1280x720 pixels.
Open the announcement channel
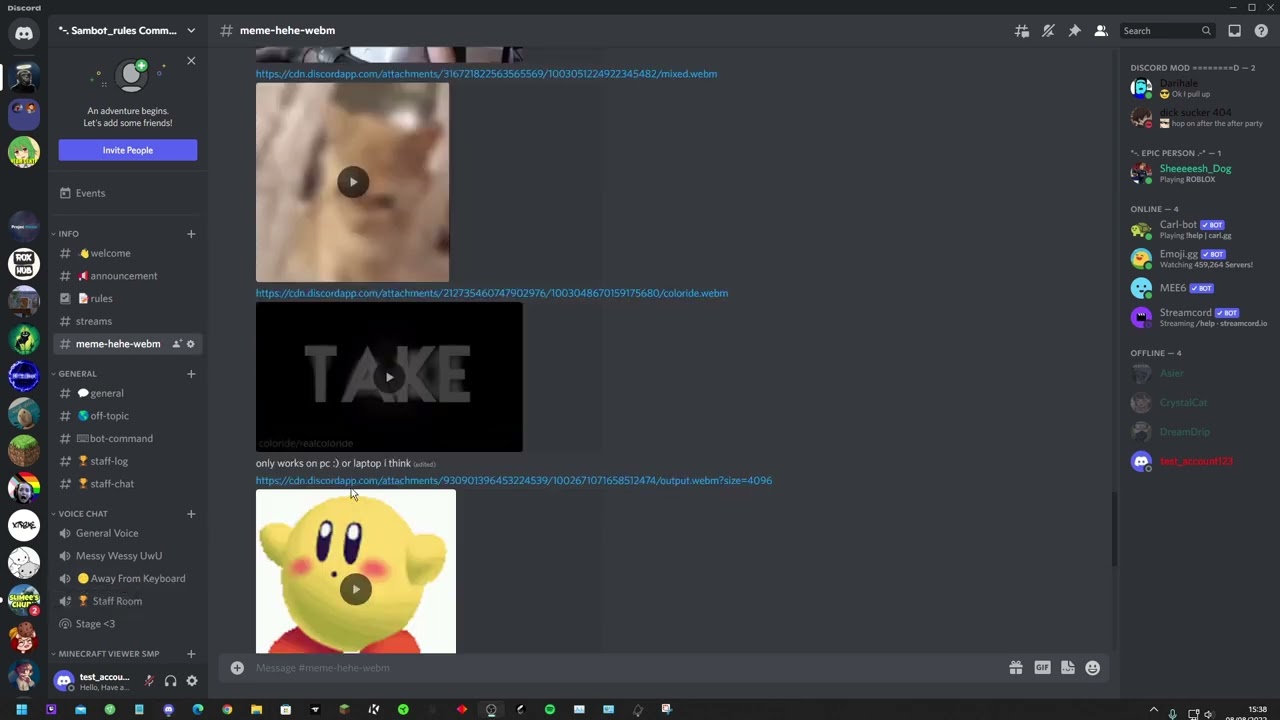pyautogui.click(x=128, y=276)
